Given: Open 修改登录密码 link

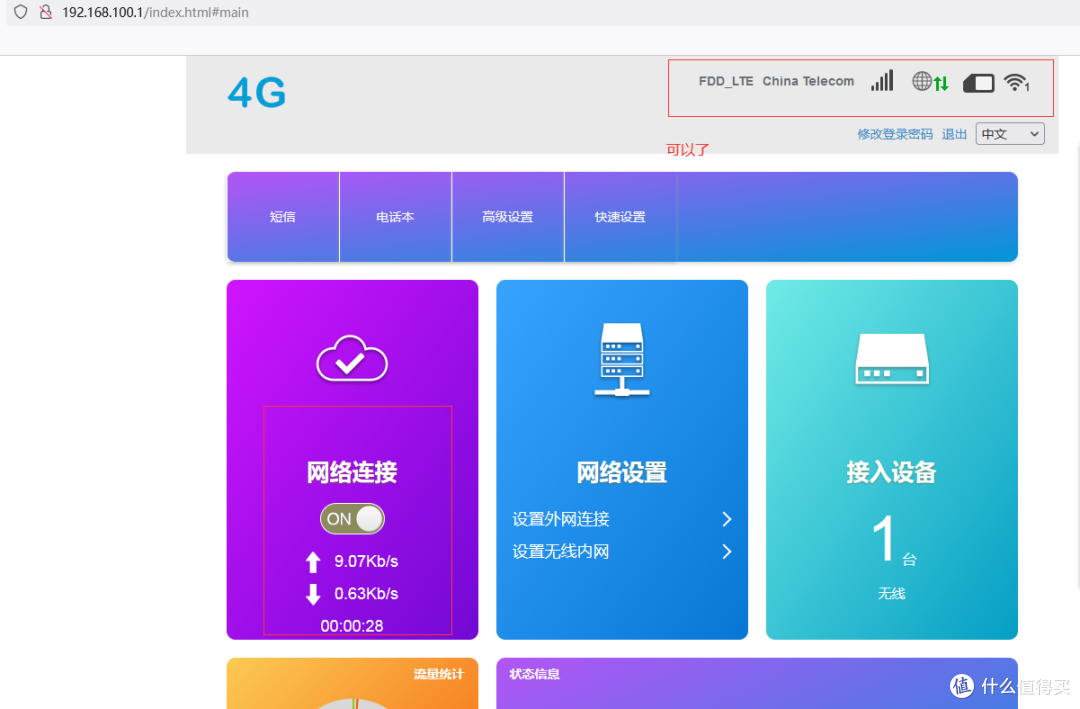Looking at the screenshot, I should pos(895,134).
